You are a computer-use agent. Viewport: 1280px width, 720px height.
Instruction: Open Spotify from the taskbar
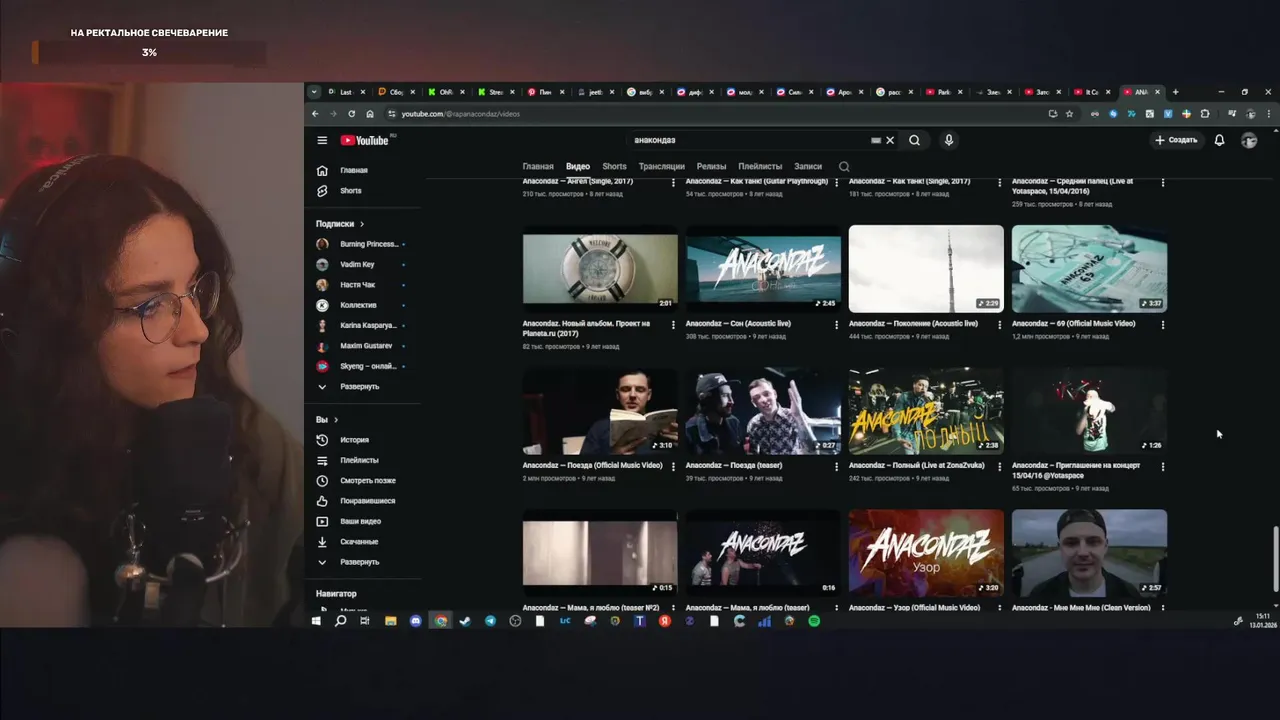pyautogui.click(x=814, y=621)
